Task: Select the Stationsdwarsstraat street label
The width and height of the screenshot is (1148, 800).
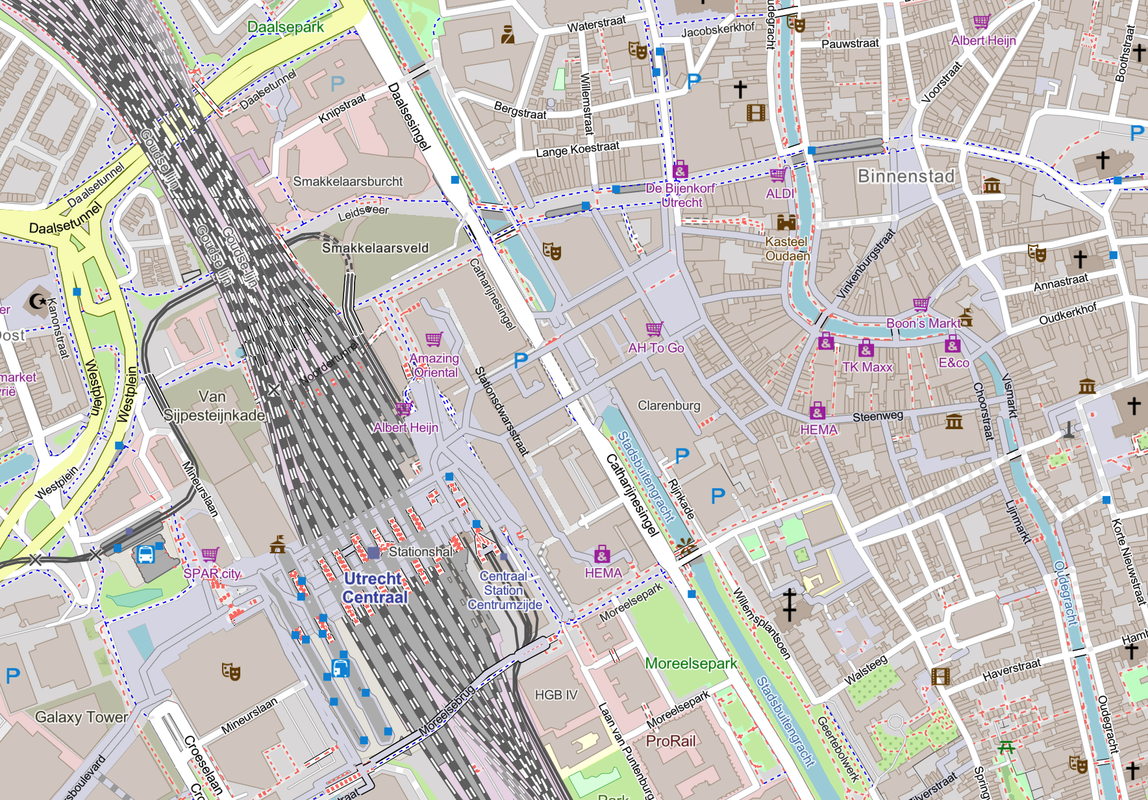Action: pos(502,411)
